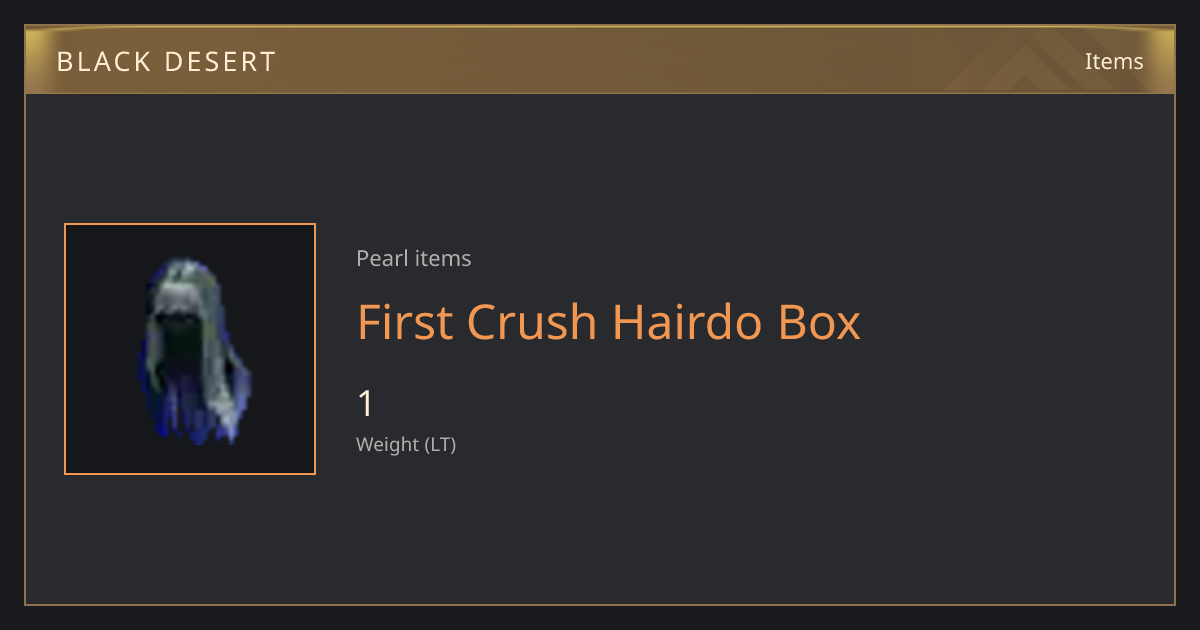Select the (LT) unit text
Screen dimensions: 1200x630
(x=440, y=445)
